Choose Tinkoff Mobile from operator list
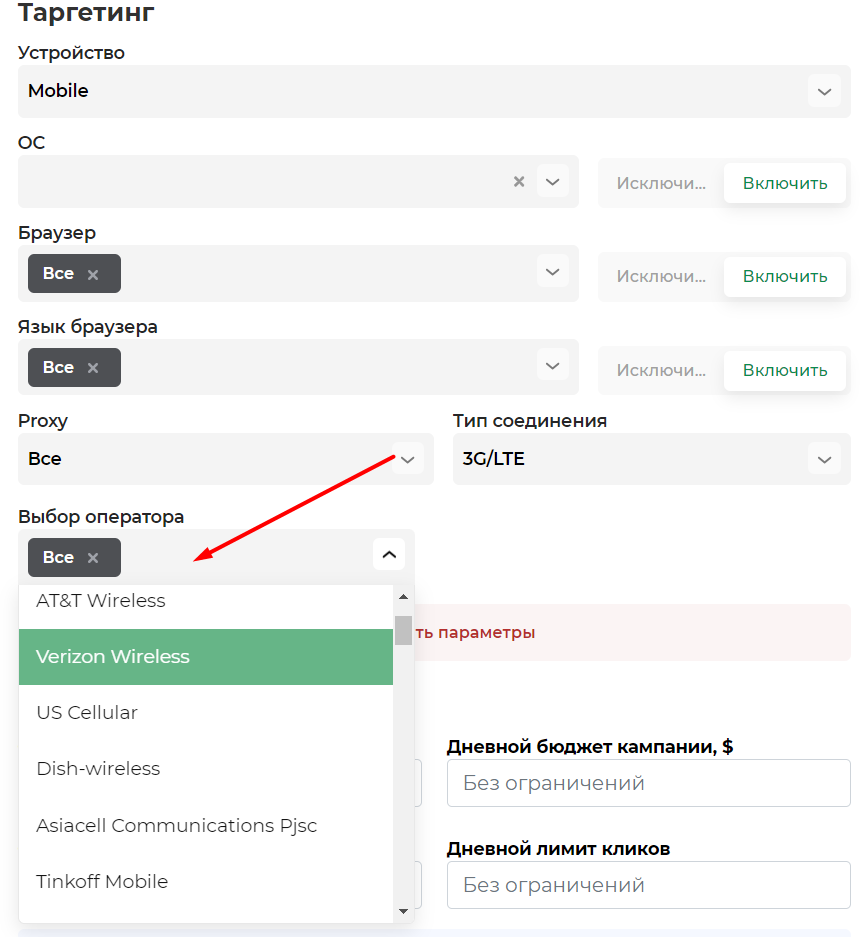The height and width of the screenshot is (937, 864). (x=206, y=881)
